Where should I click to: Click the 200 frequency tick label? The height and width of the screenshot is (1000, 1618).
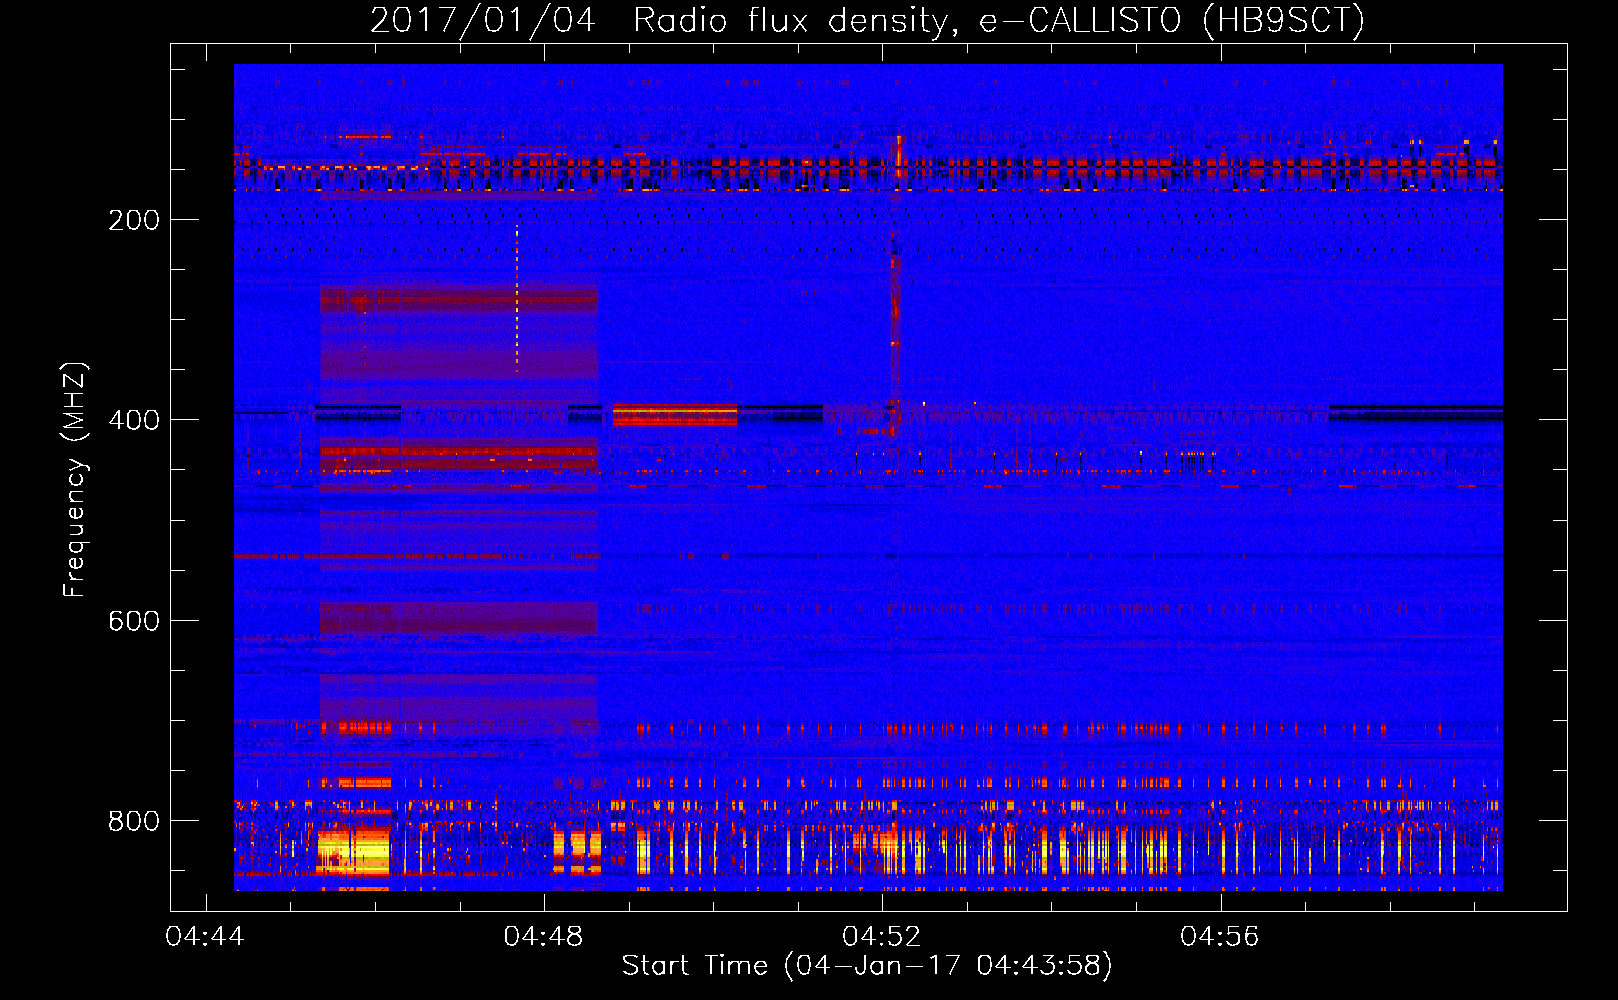click(134, 220)
